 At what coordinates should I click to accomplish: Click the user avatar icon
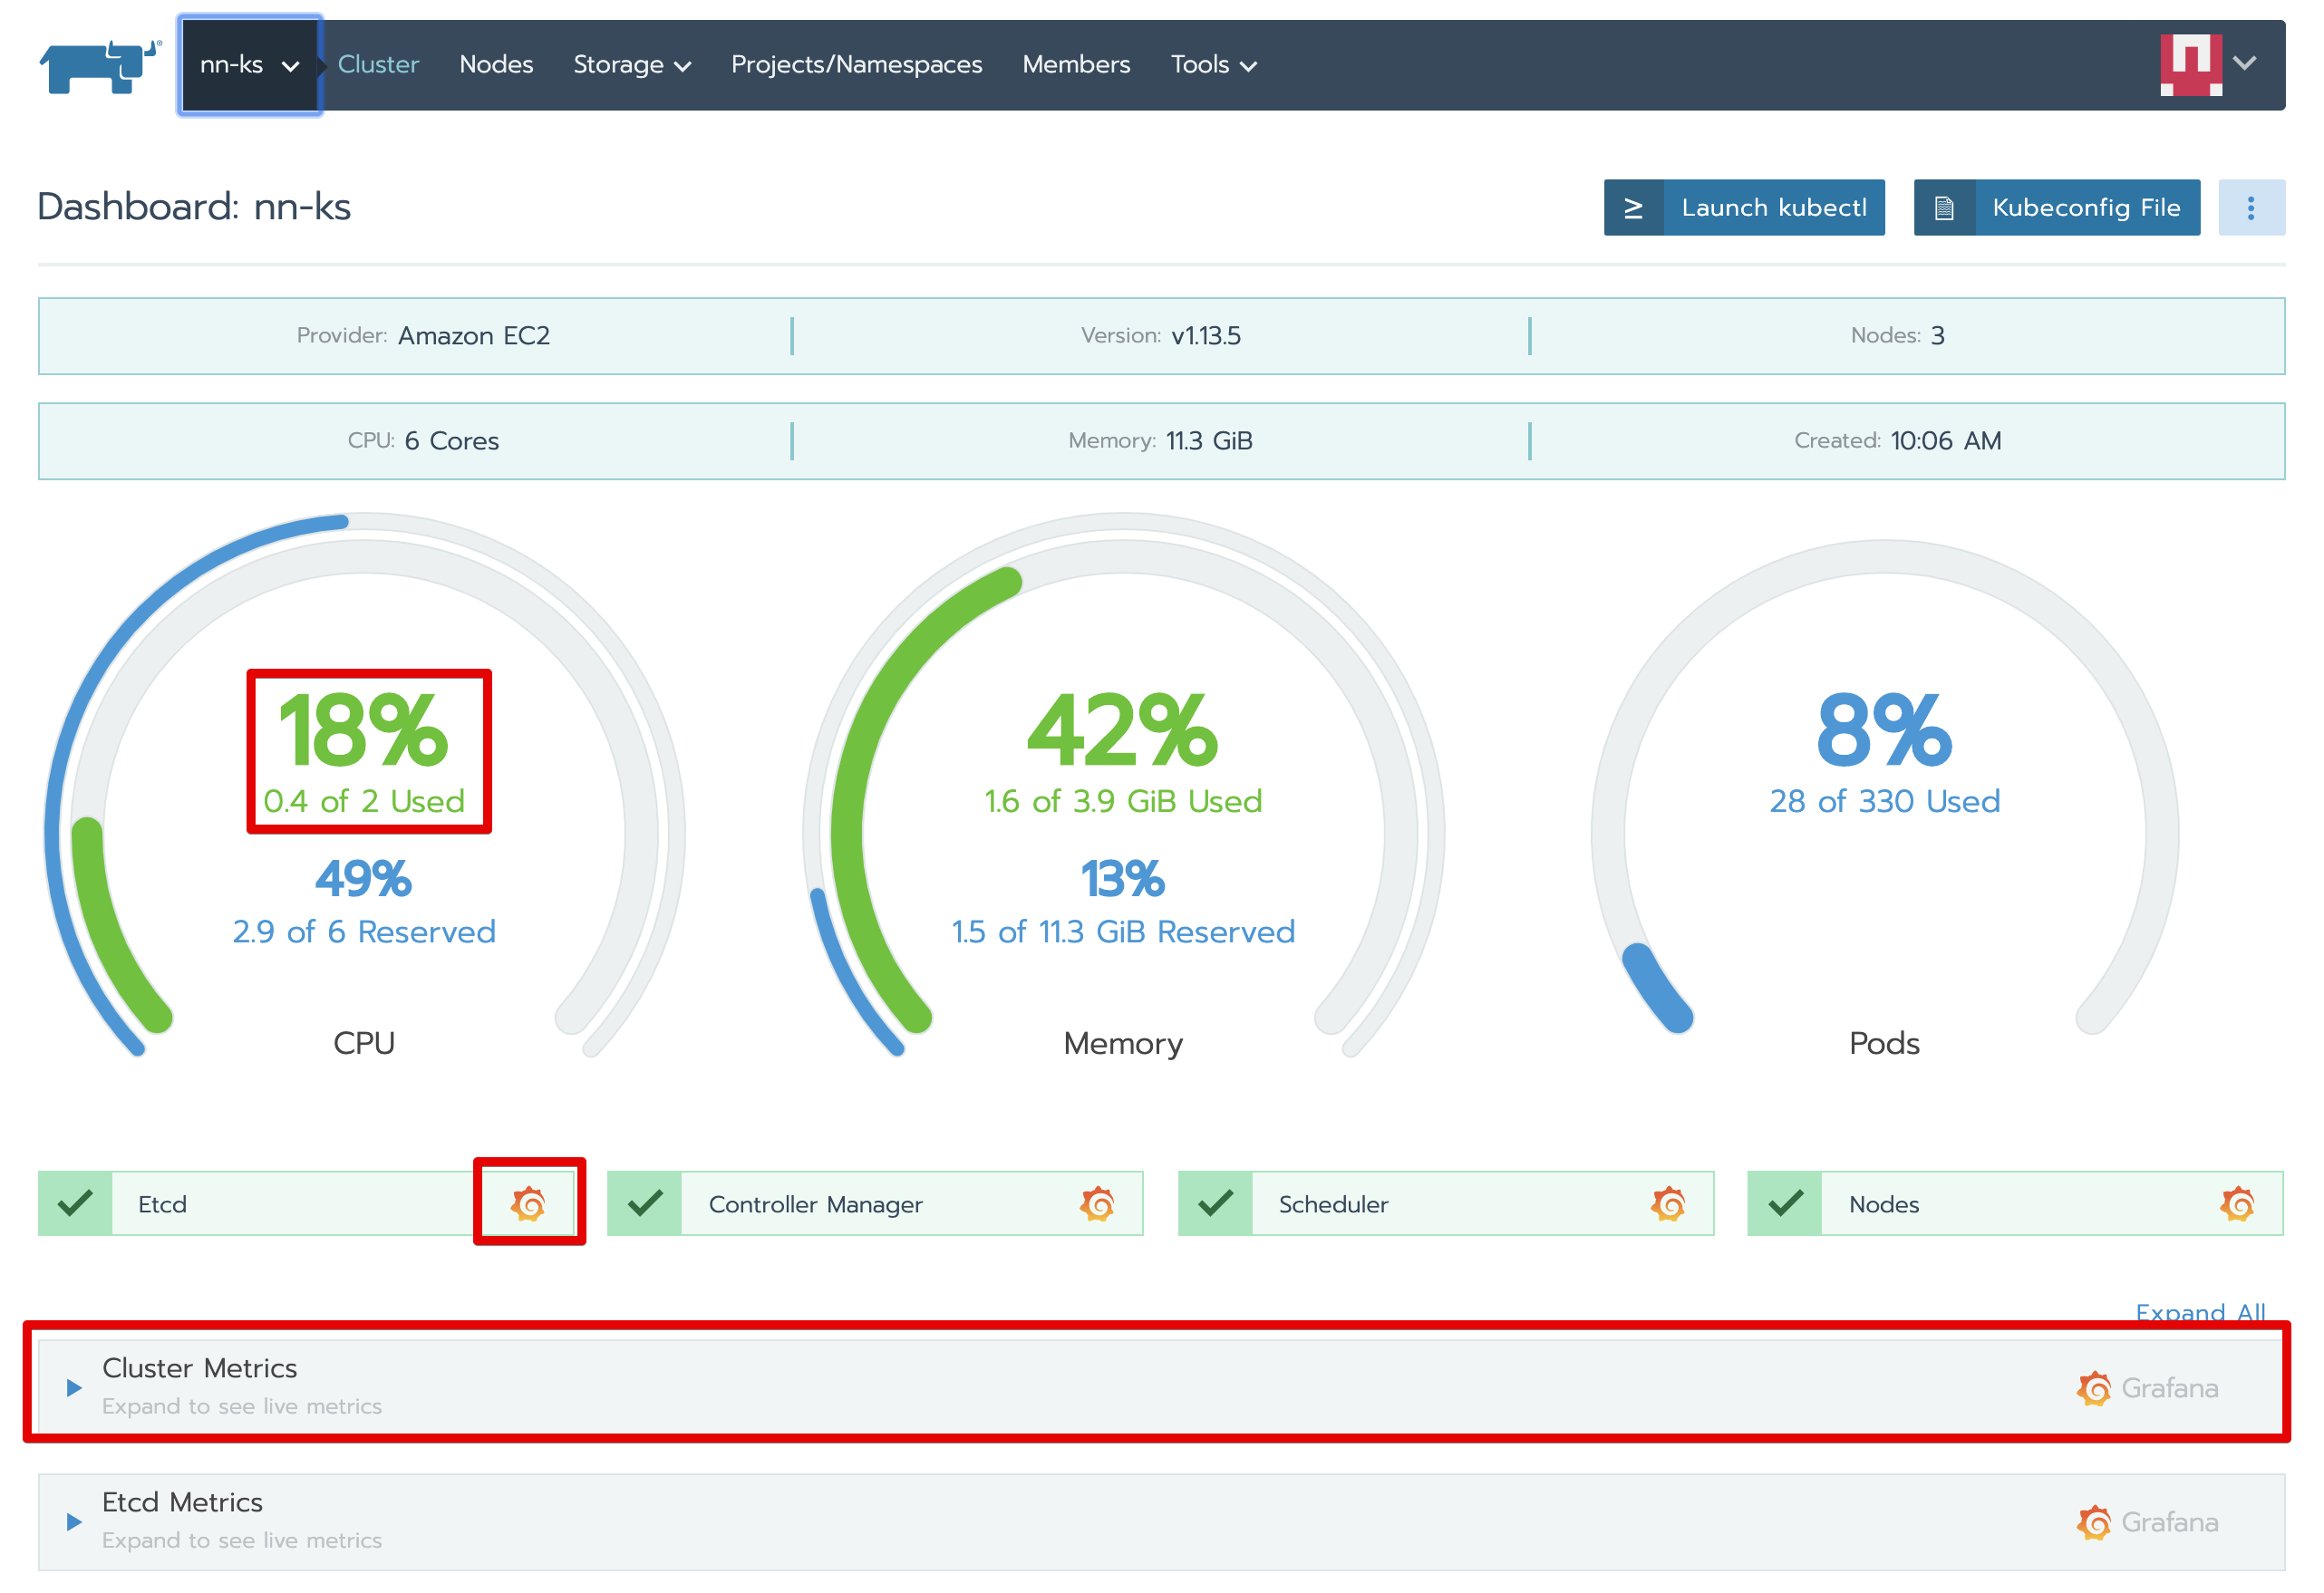point(2190,65)
